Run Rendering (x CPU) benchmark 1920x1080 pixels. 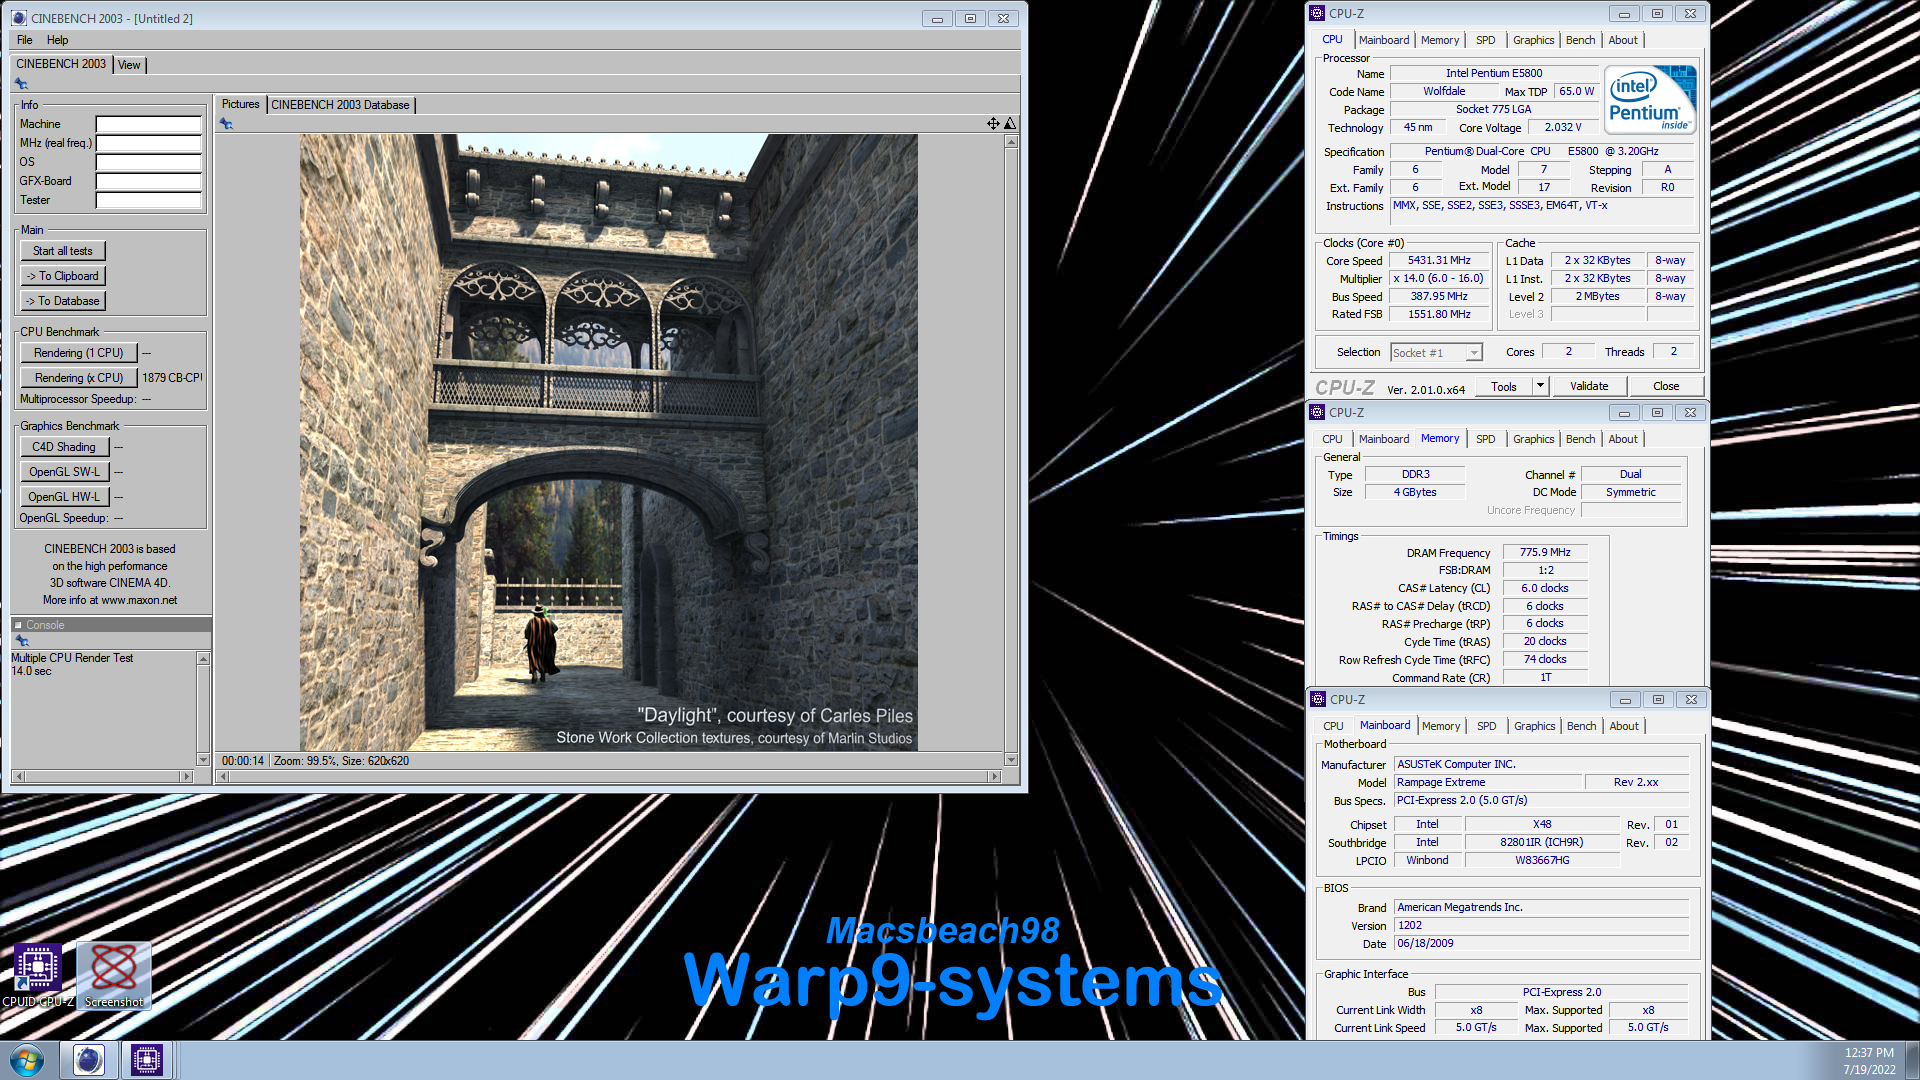pos(79,378)
